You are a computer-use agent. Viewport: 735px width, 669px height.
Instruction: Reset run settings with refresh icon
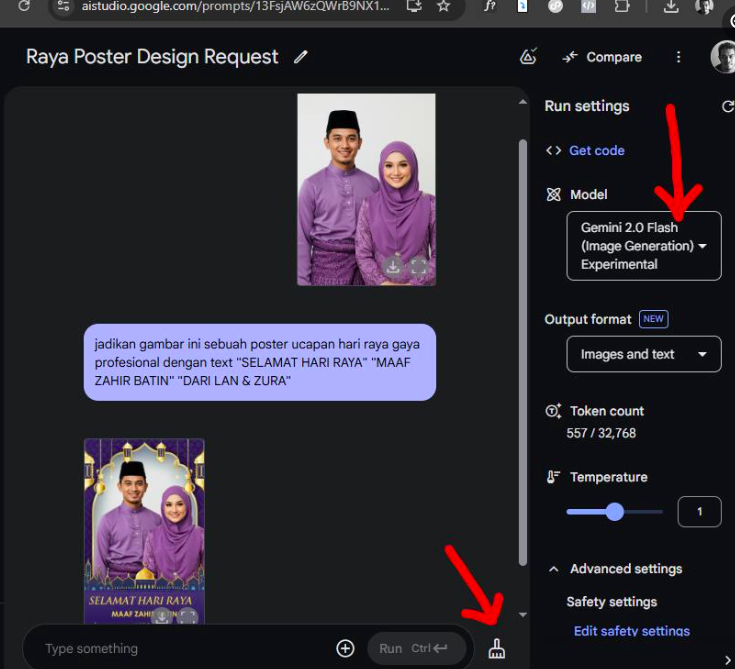click(x=728, y=106)
